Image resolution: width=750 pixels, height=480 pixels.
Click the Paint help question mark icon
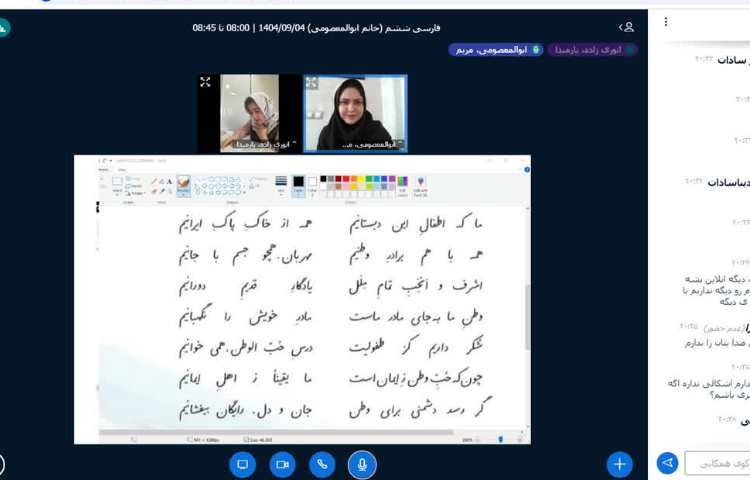click(527, 170)
